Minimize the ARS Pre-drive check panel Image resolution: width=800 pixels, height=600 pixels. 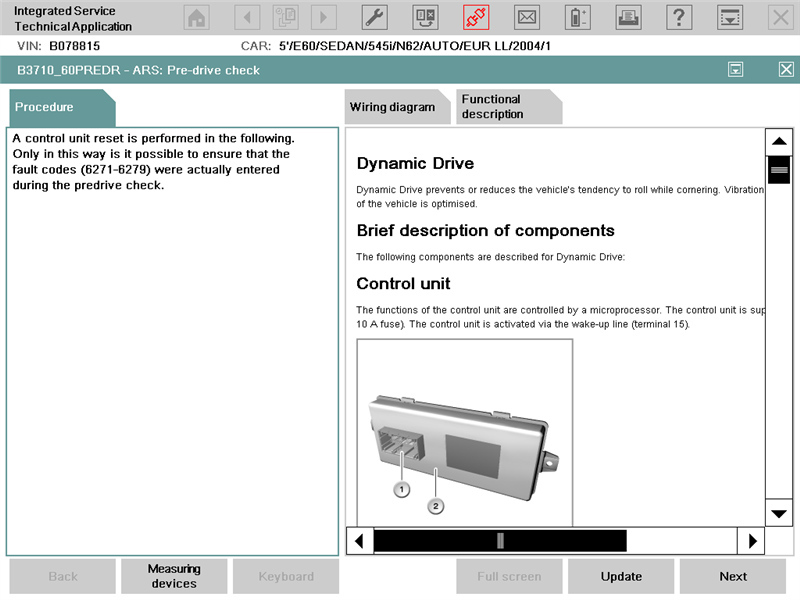click(735, 69)
